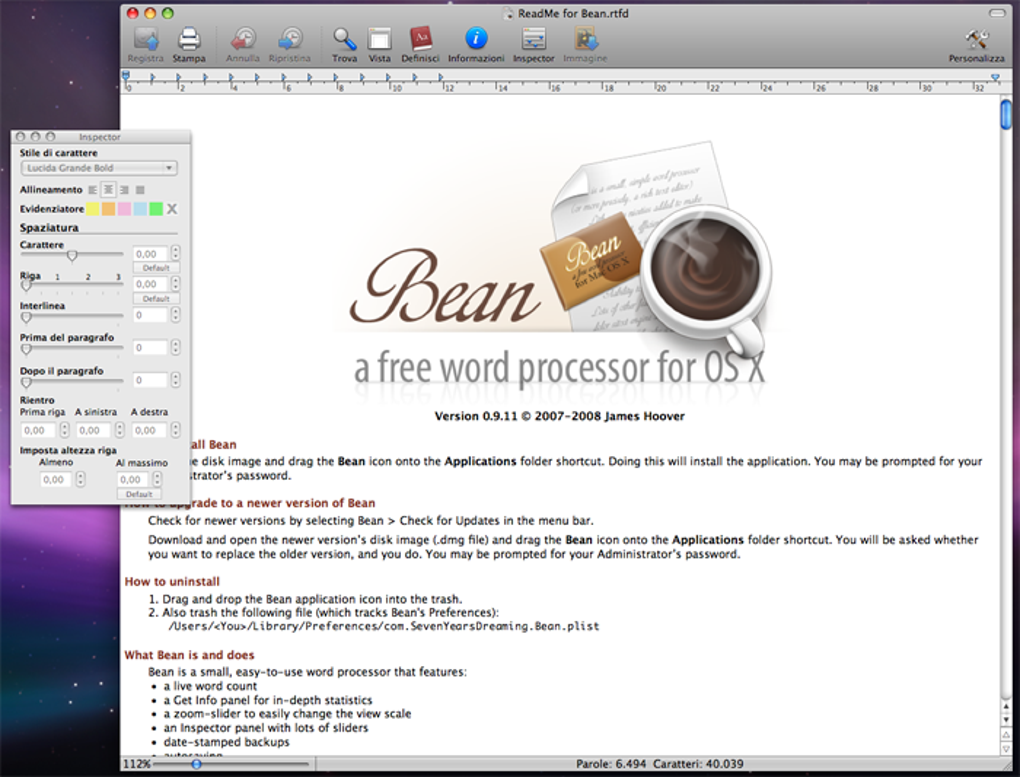Open the Lucida Grande Bold font dropdown
Viewport: 1020px width, 777px height.
(99, 168)
